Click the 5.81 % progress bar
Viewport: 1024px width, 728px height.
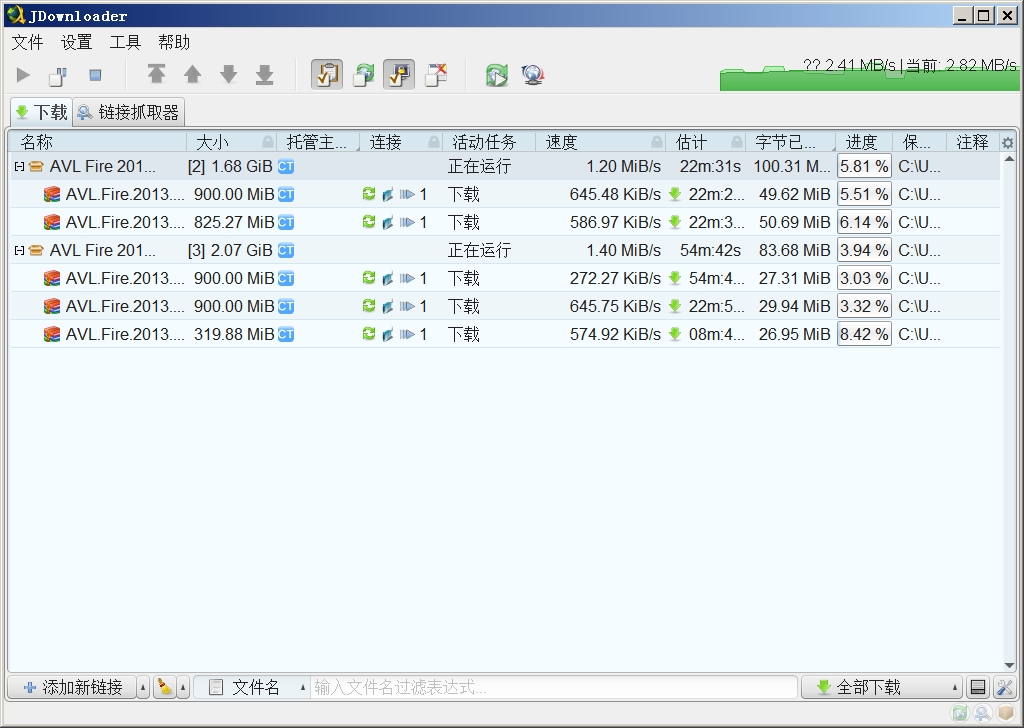coord(864,166)
